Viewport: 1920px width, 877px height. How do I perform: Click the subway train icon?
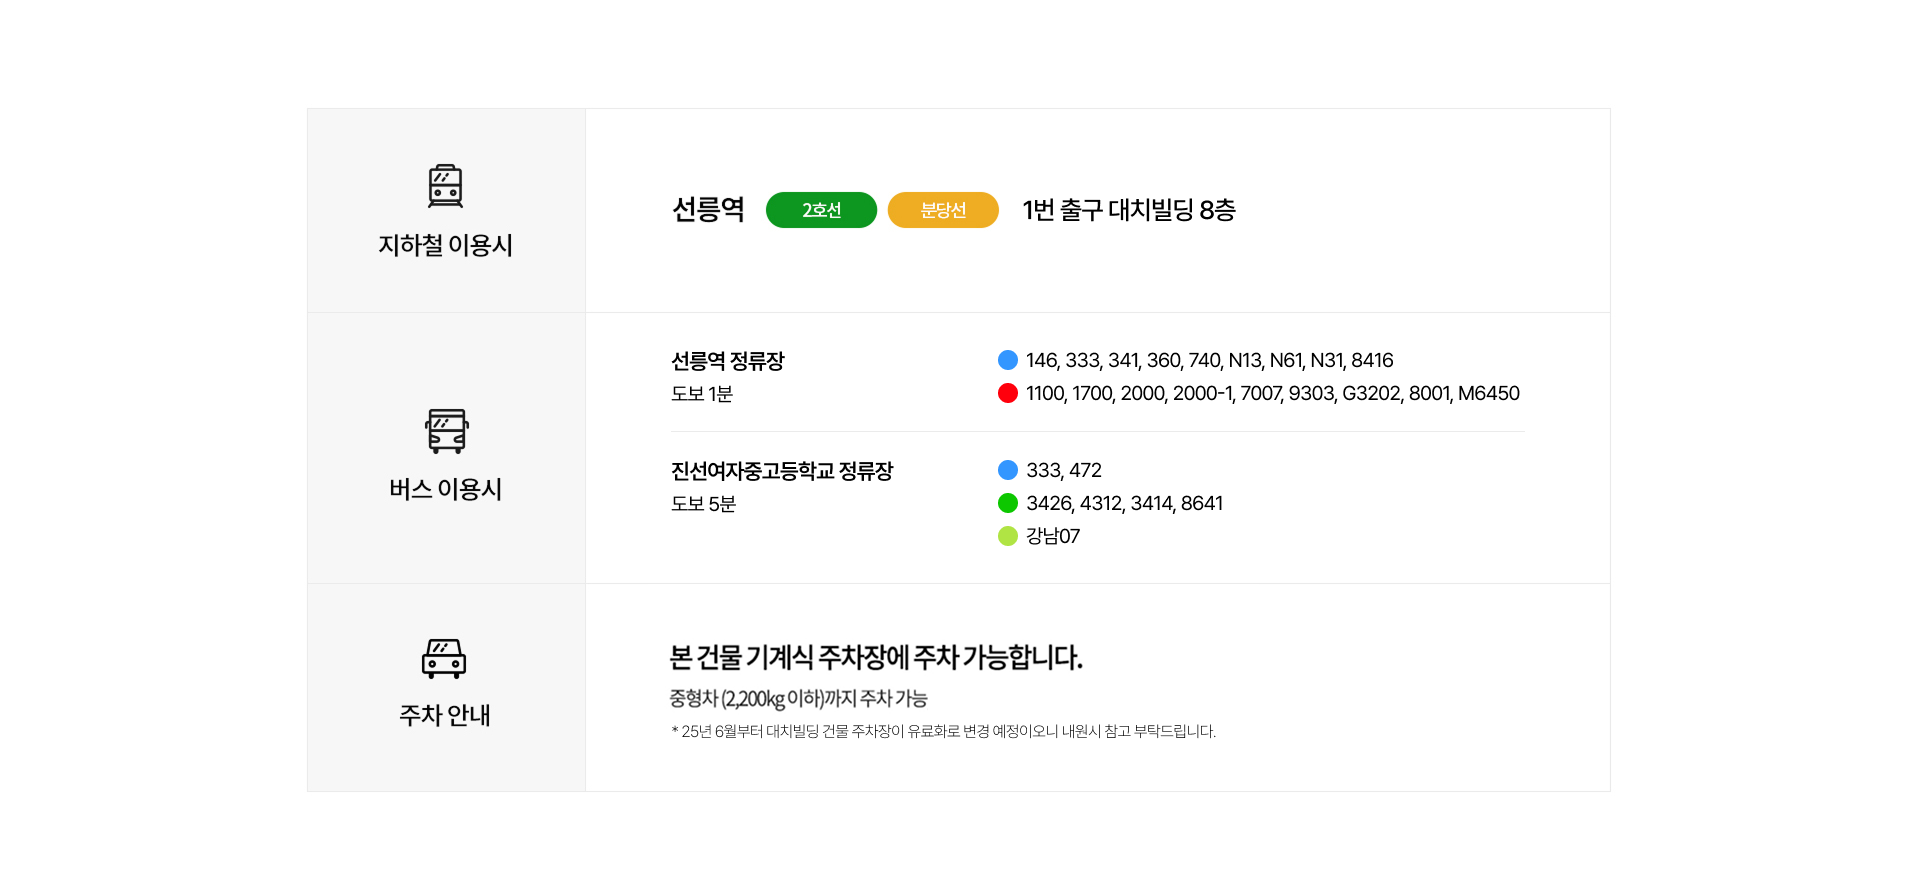445,186
